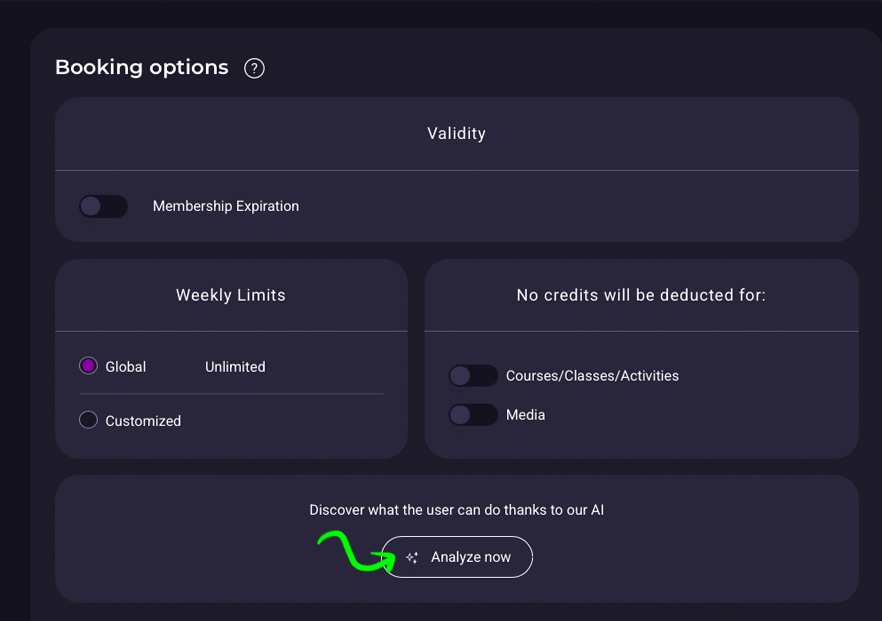Choose the Customized radio button

pyautogui.click(x=88, y=420)
